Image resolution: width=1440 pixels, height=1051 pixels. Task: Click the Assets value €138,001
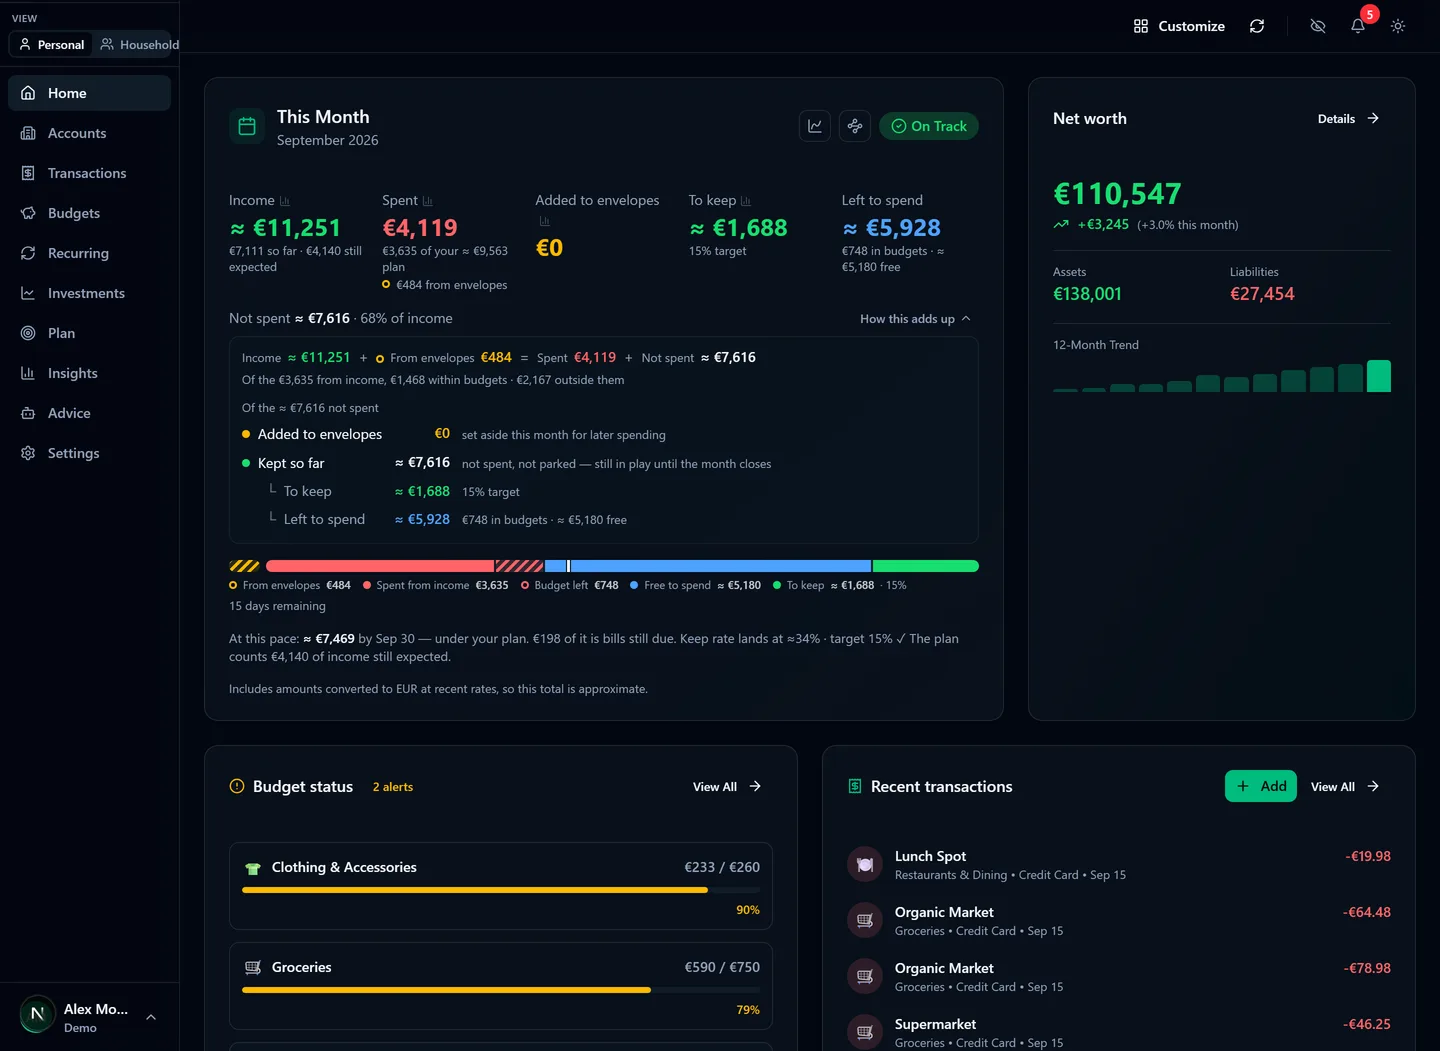[1087, 294]
